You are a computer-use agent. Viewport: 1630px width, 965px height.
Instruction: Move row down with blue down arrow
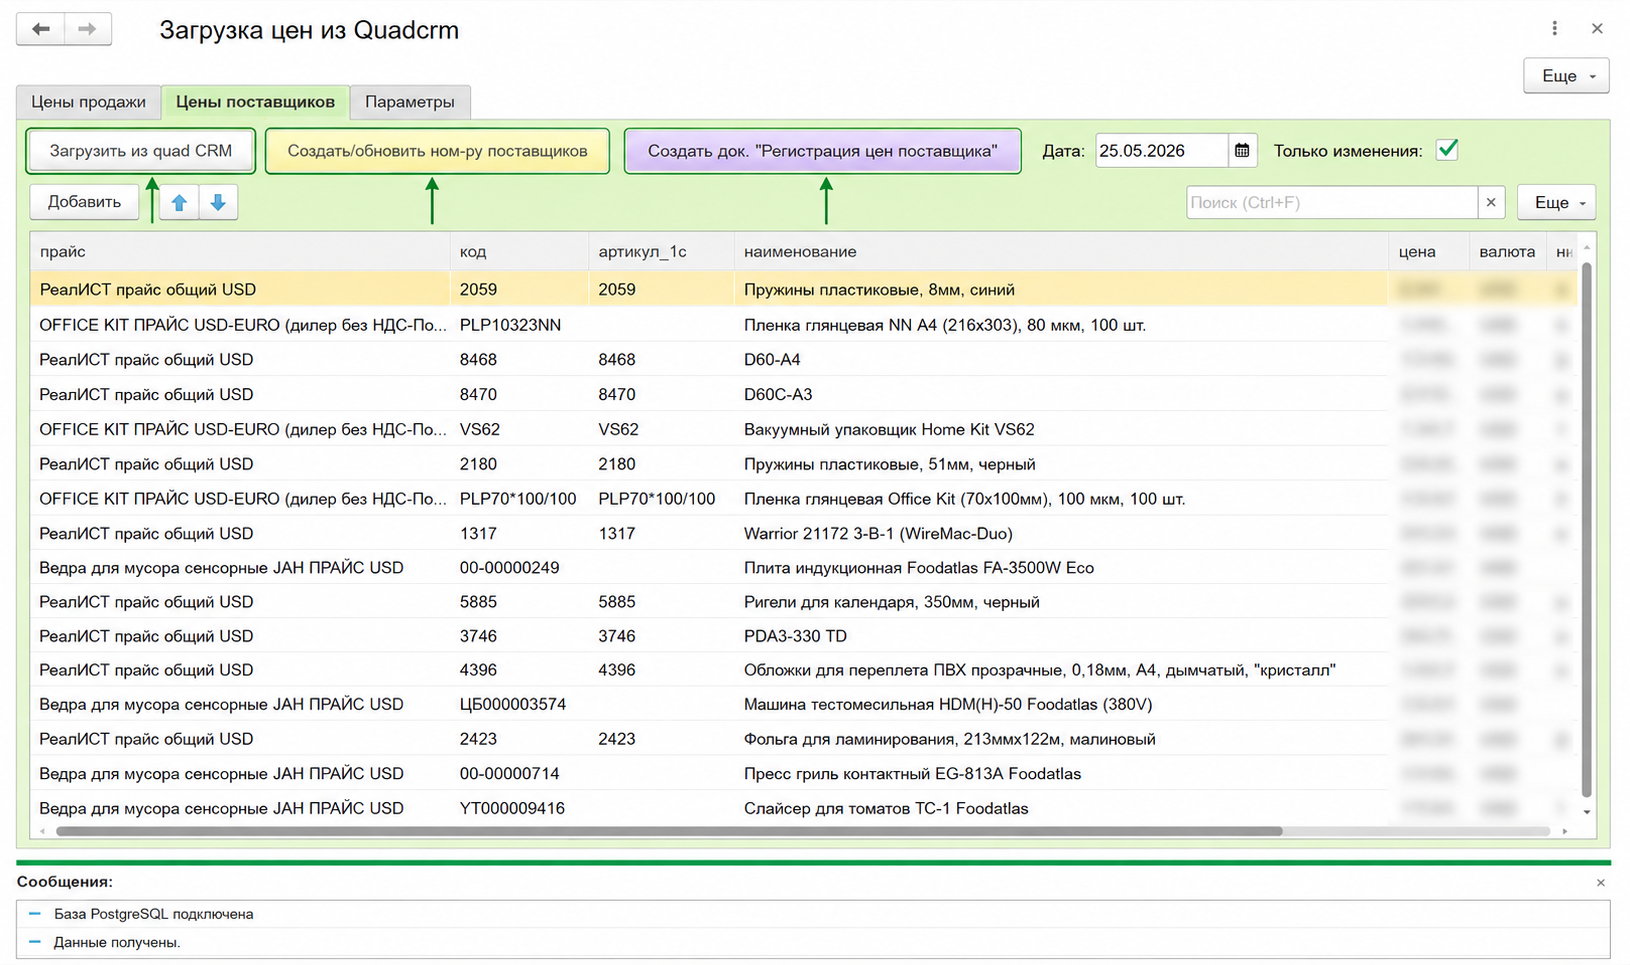tap(218, 202)
